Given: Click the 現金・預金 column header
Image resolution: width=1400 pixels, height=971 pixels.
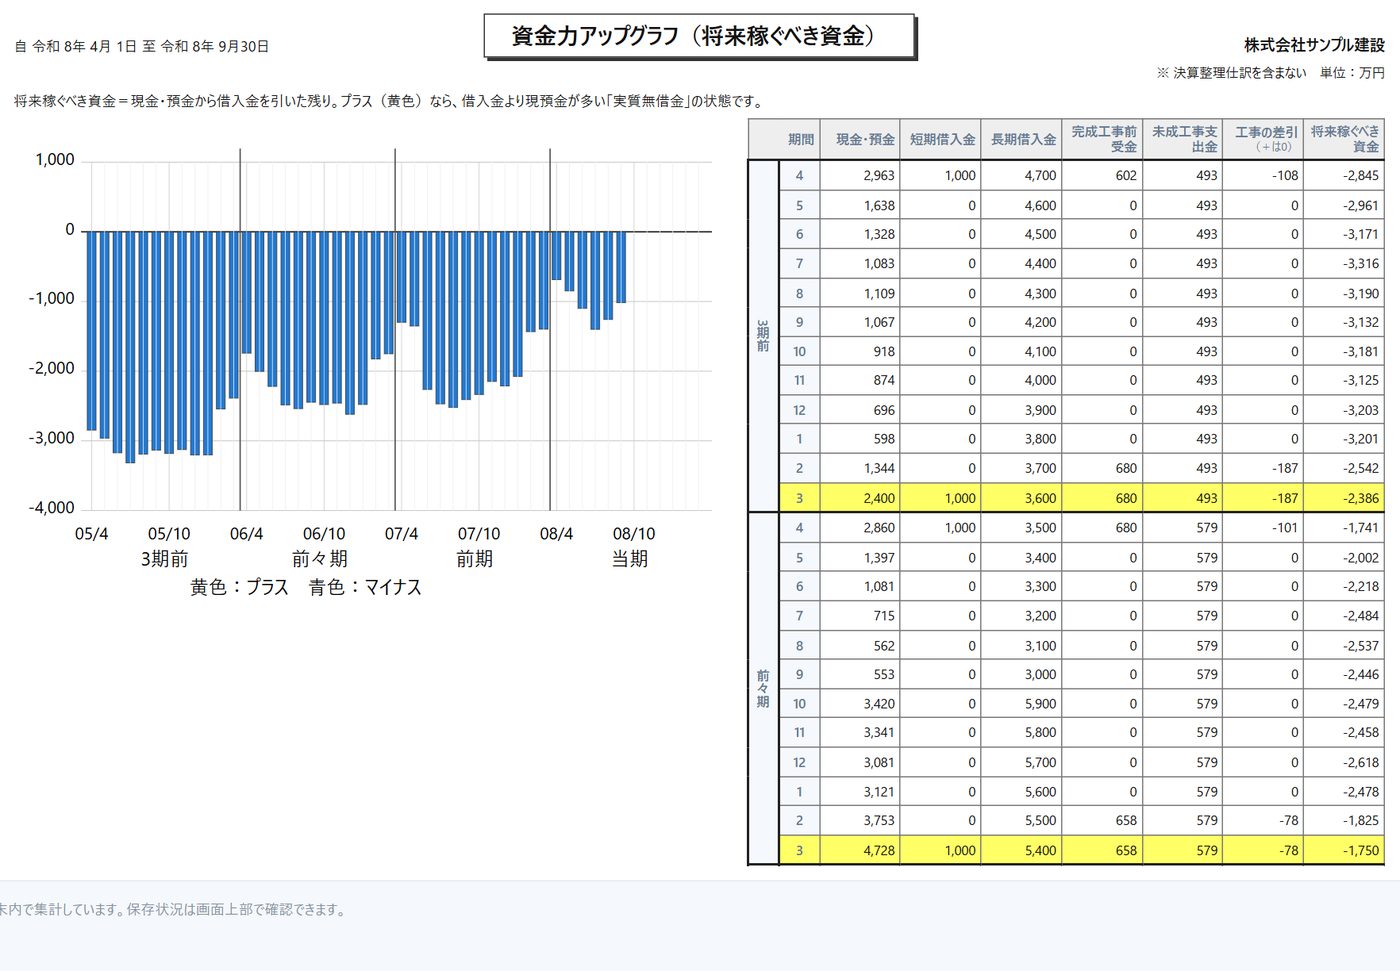Looking at the screenshot, I should click(860, 139).
